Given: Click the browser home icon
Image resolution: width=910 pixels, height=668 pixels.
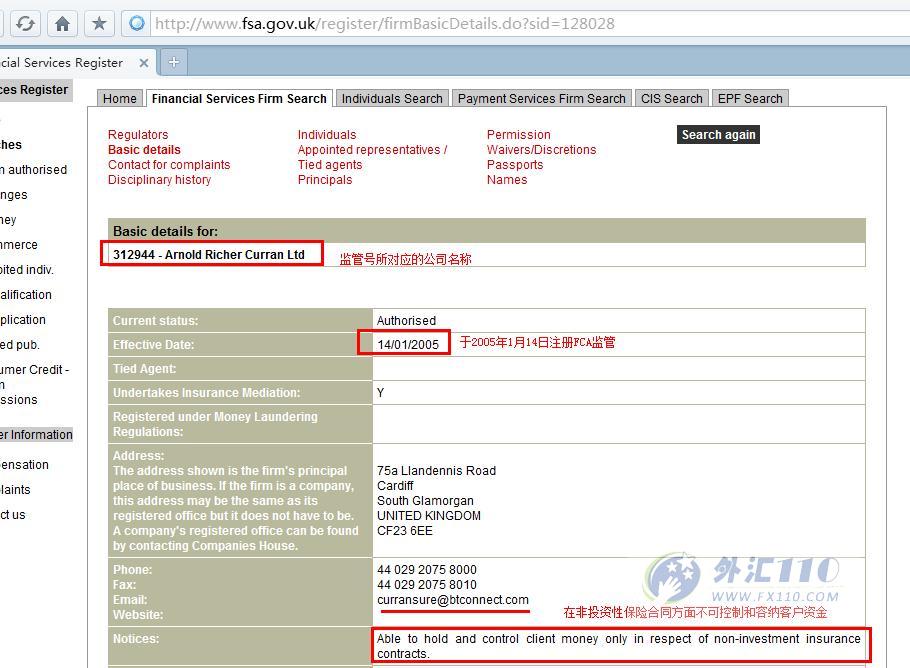Looking at the screenshot, I should click(x=62, y=24).
